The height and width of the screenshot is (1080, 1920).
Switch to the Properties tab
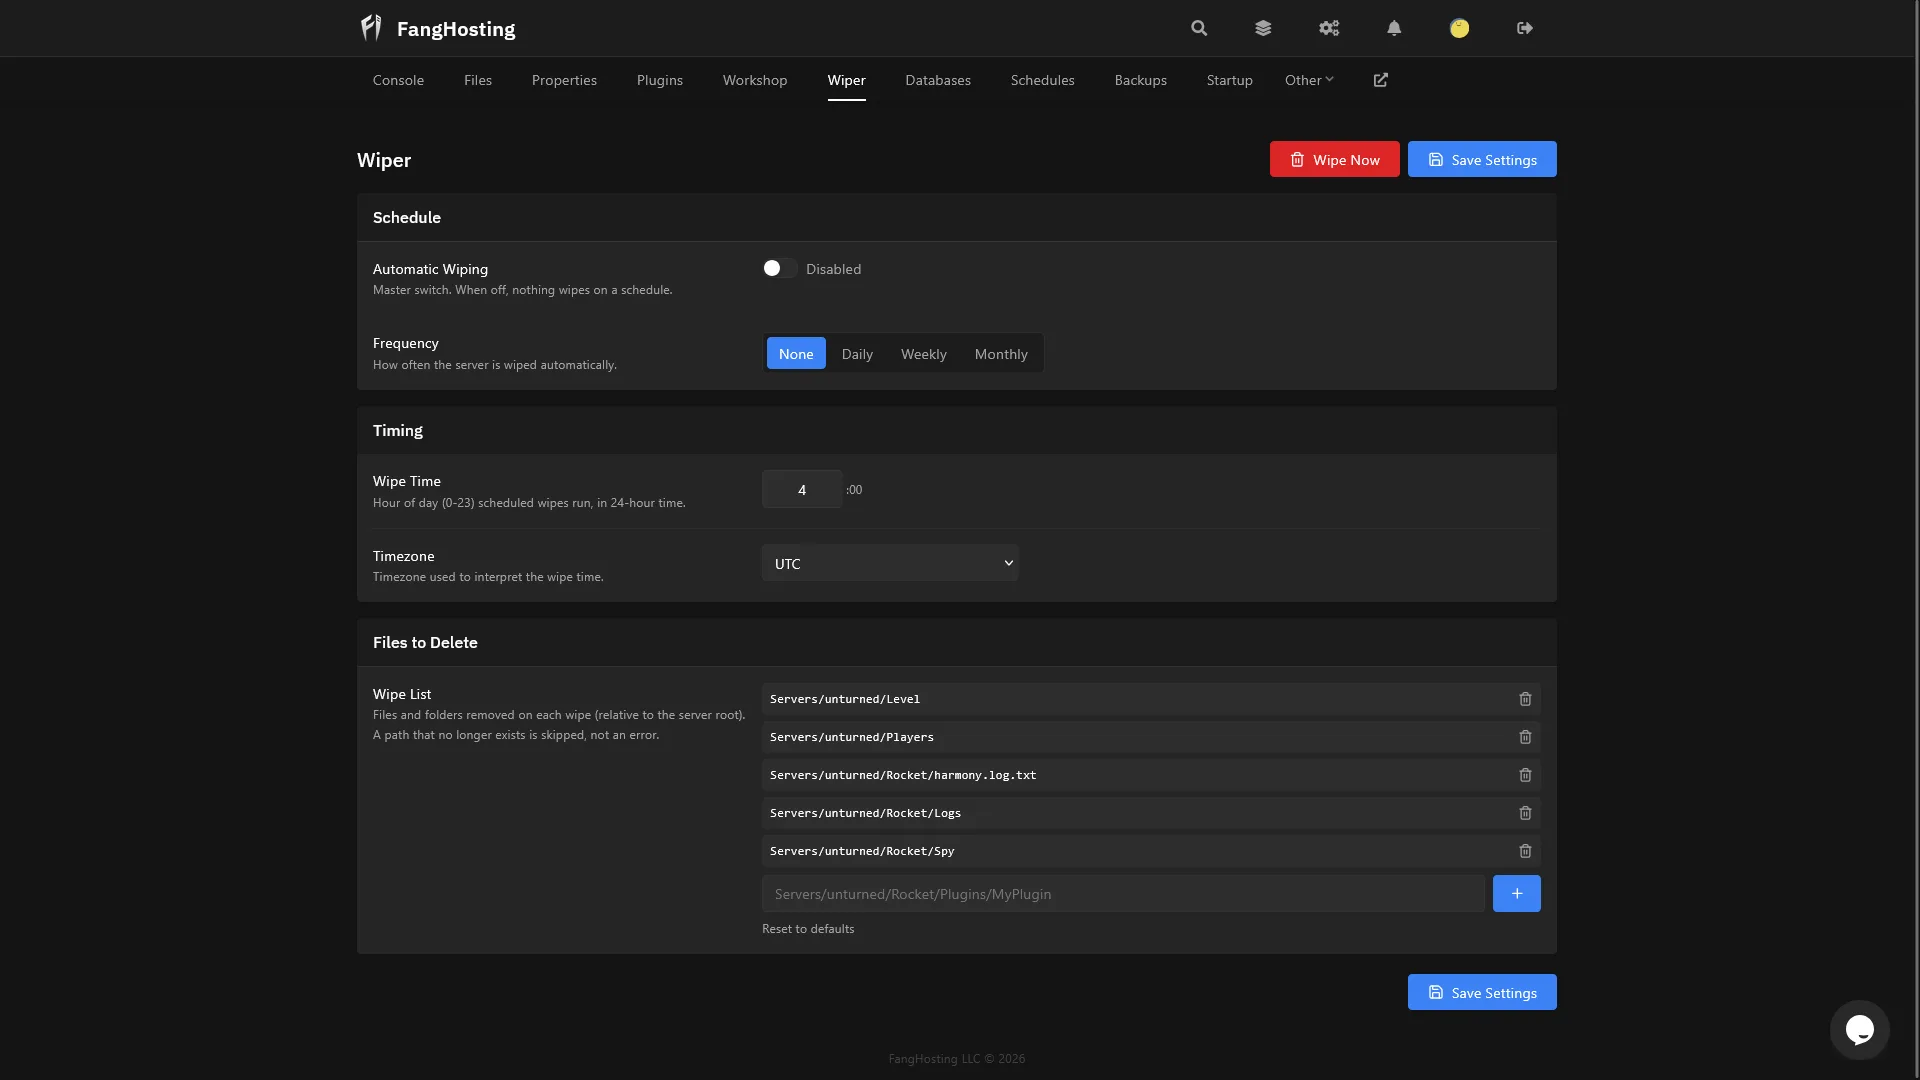(564, 80)
